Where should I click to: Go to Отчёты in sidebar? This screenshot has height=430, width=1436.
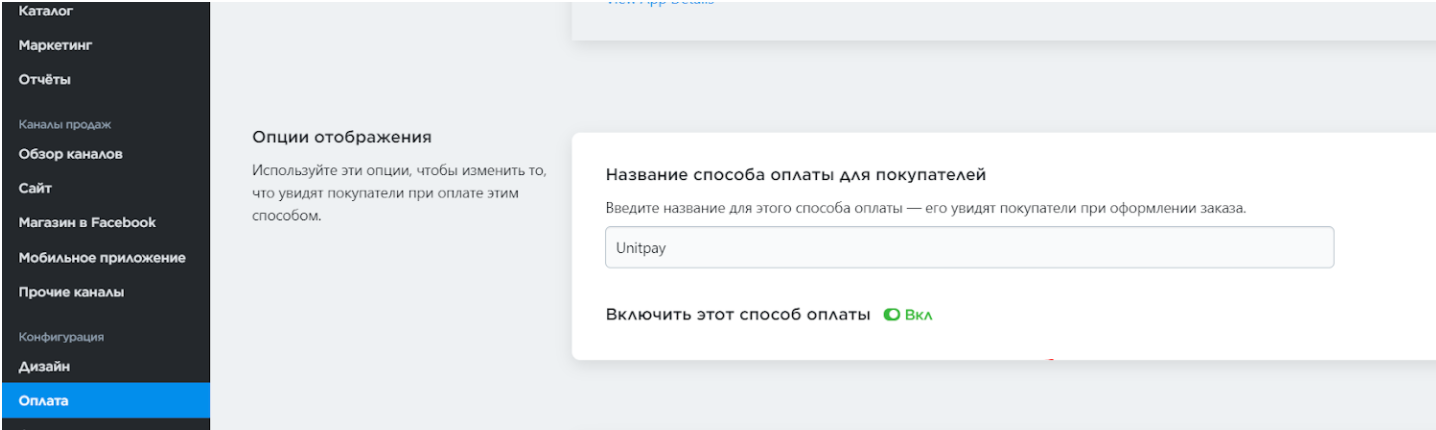(44, 79)
